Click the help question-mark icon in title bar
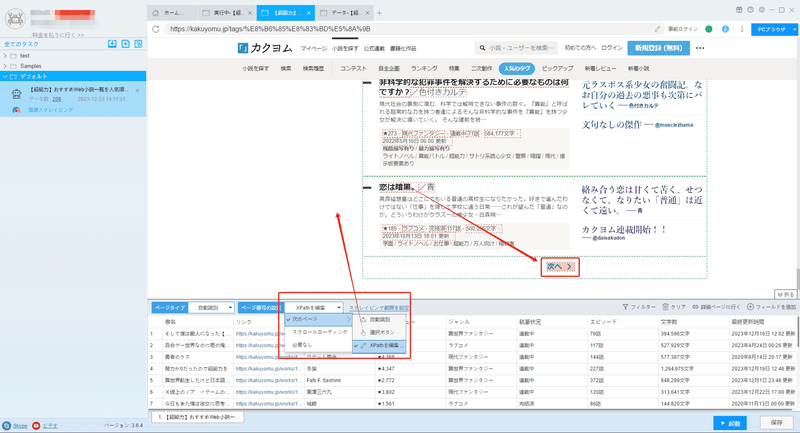800x433 pixels. click(x=751, y=10)
